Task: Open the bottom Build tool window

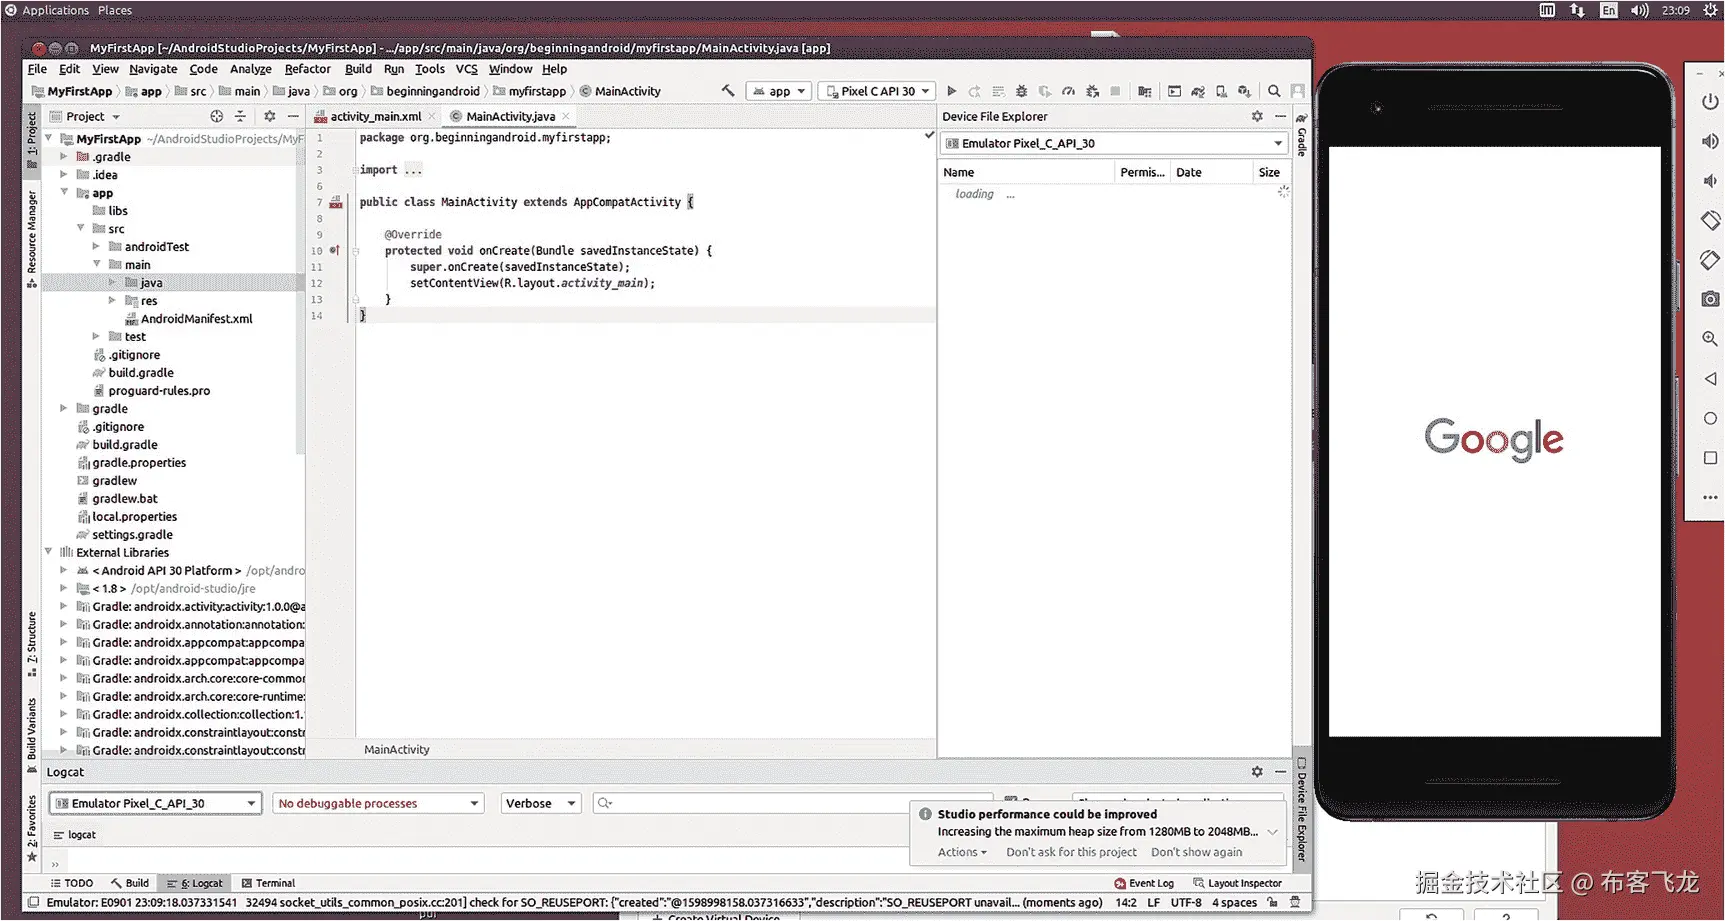Action: click(x=130, y=883)
